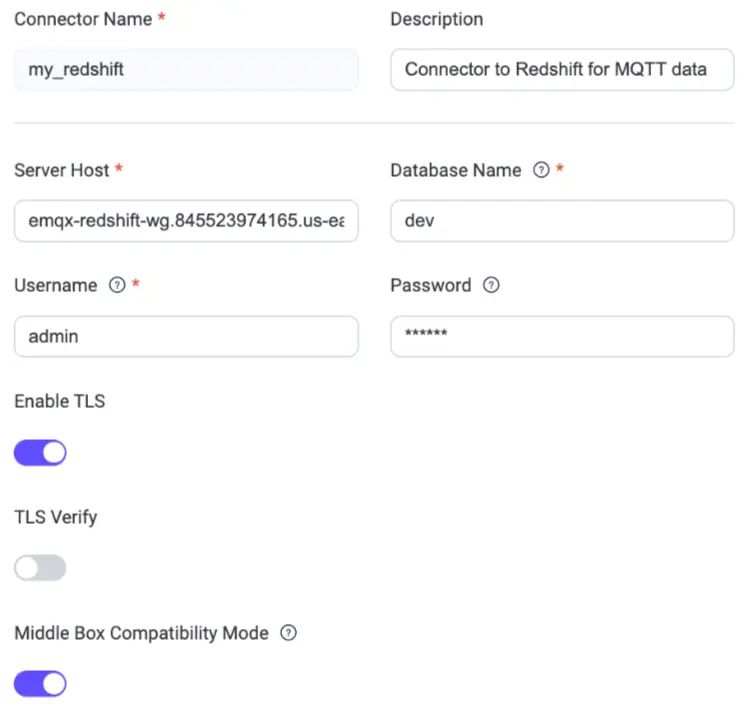
Task: Click the Password label text
Action: (x=430, y=285)
